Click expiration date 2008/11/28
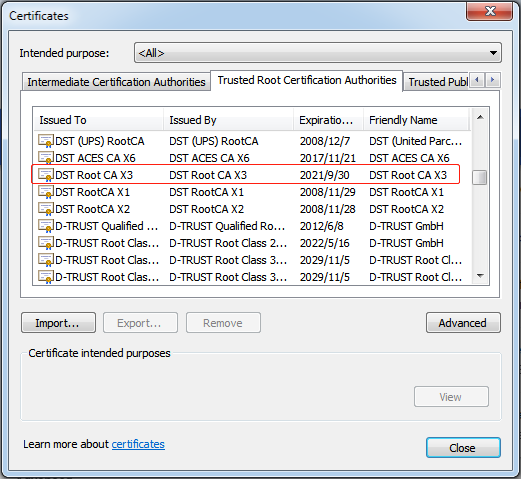Screen dimensions: 521x479 tap(327, 209)
